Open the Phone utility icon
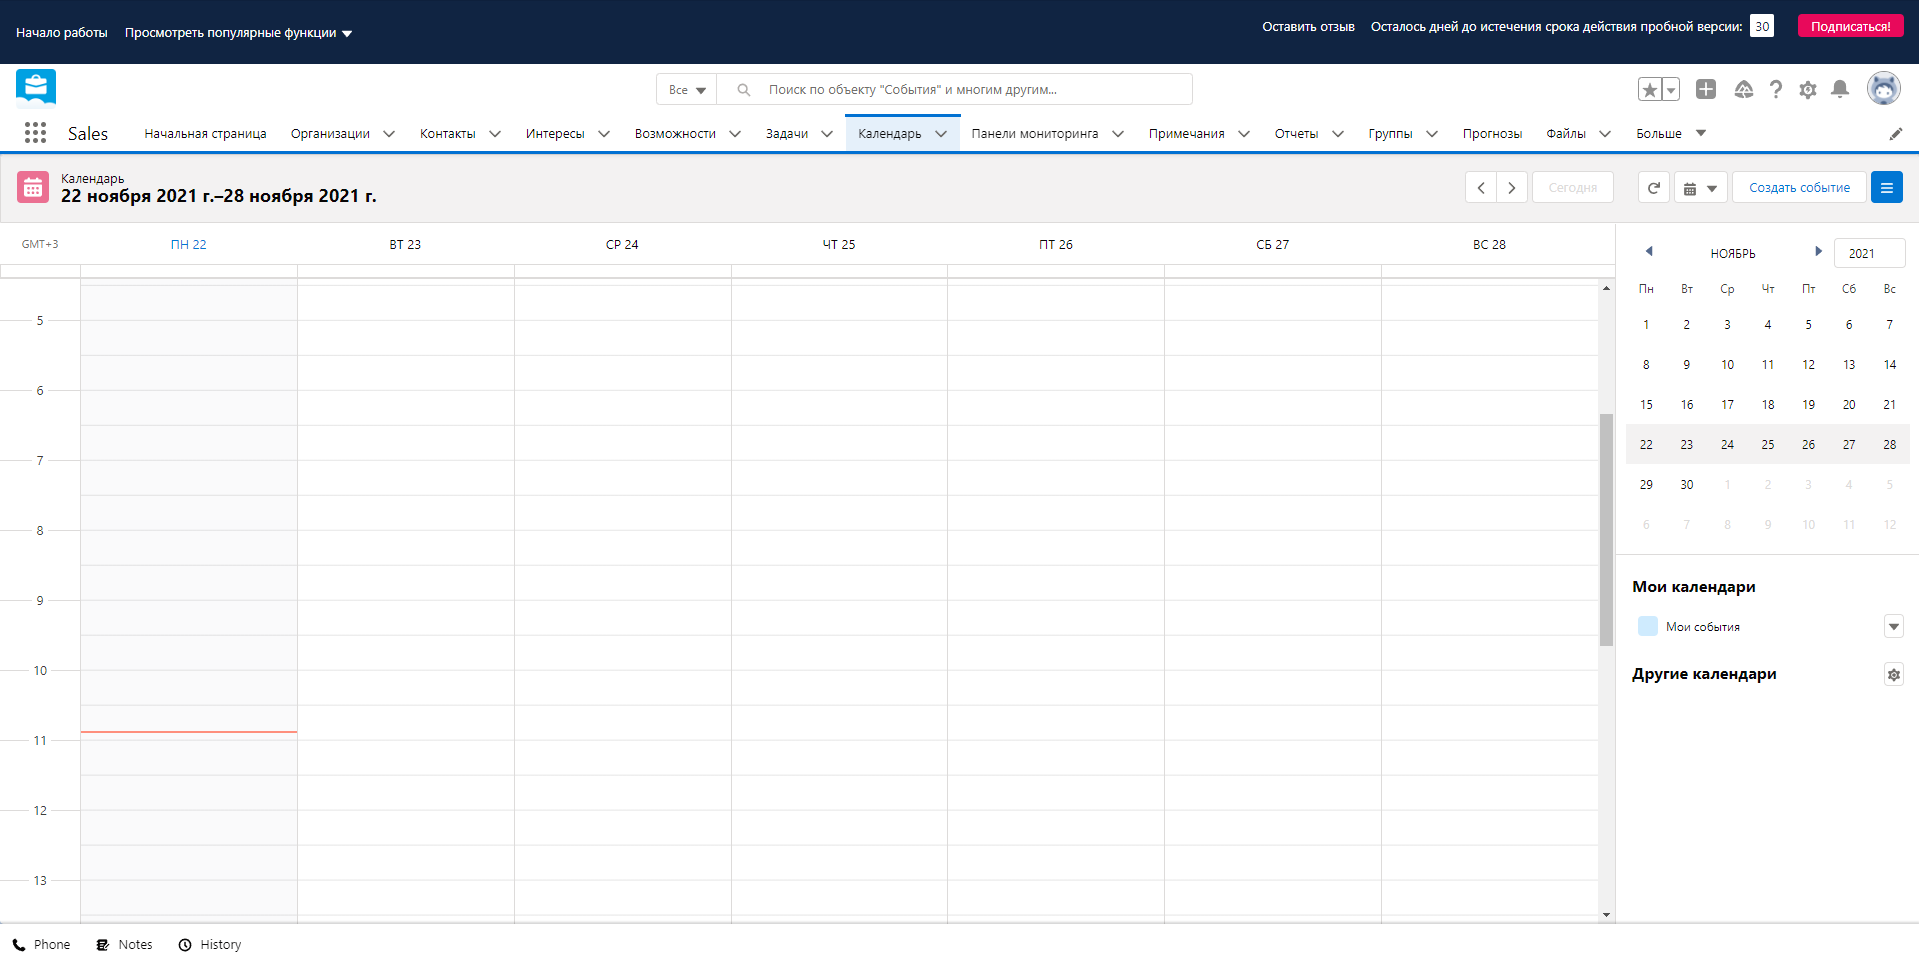This screenshot has width=1919, height=963. click(19, 945)
